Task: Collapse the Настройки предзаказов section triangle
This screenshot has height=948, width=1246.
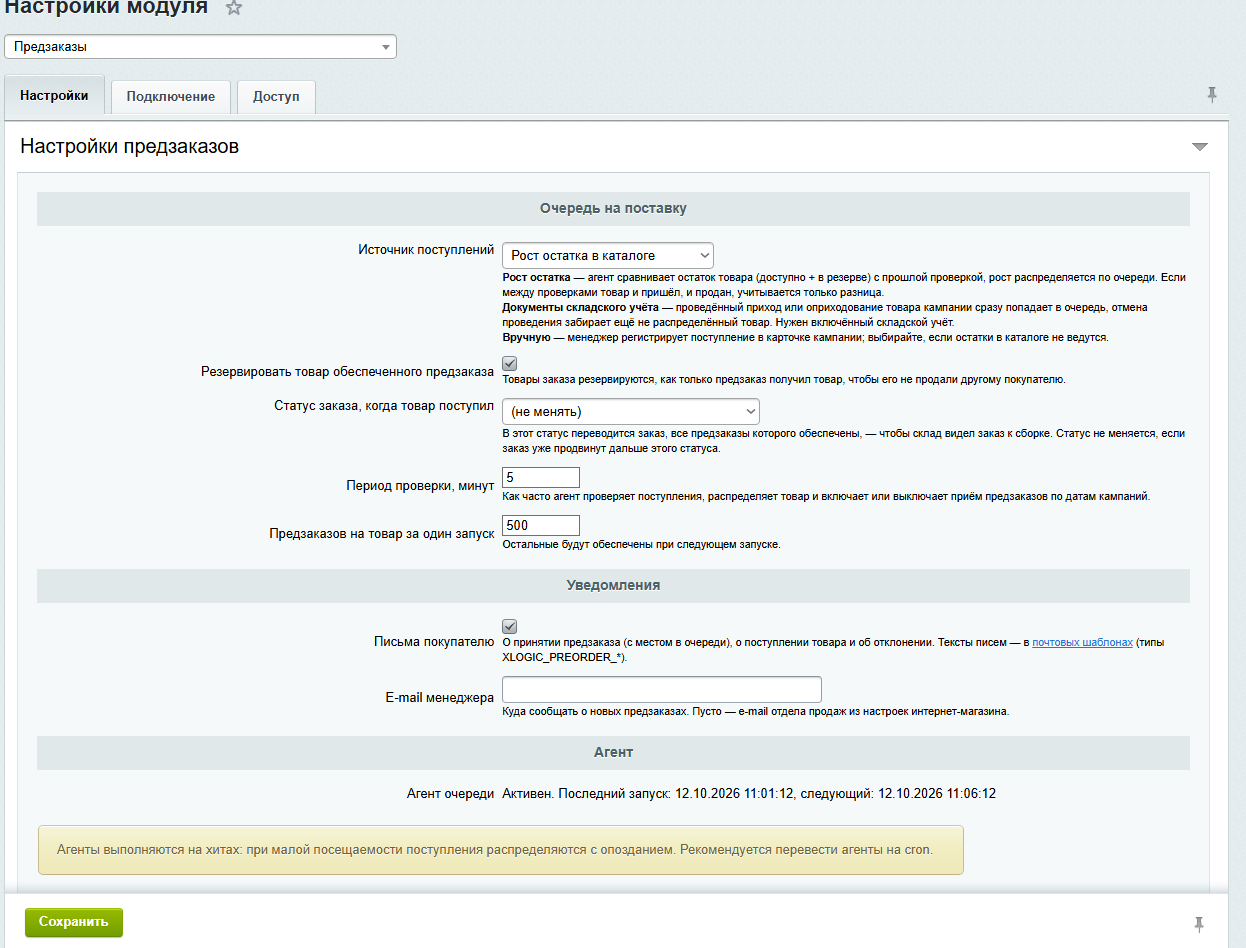Action: coord(1200,147)
